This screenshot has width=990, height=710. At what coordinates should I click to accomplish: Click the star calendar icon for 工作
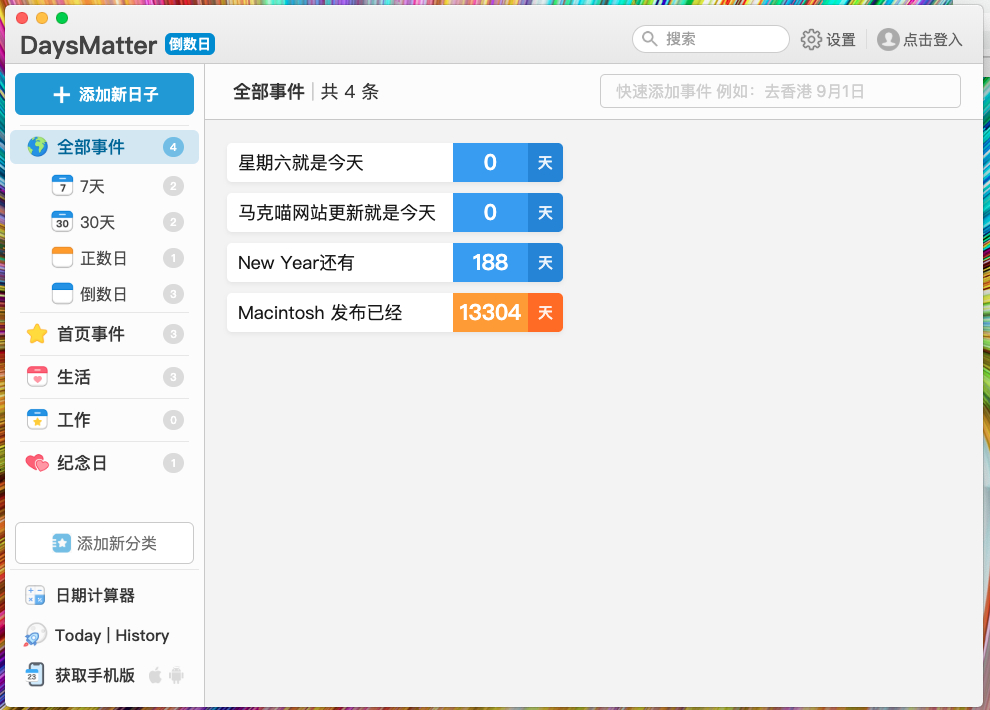[x=37, y=420]
